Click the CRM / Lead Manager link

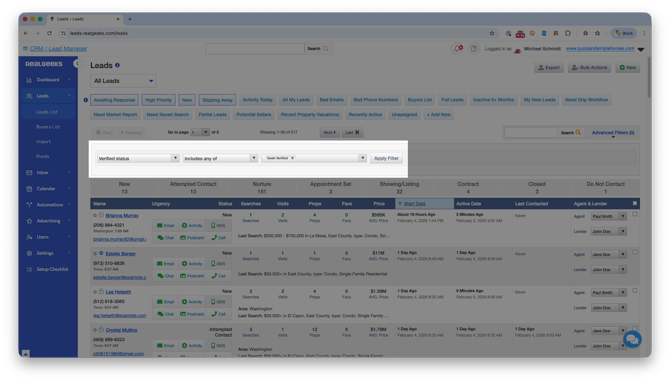(58, 49)
